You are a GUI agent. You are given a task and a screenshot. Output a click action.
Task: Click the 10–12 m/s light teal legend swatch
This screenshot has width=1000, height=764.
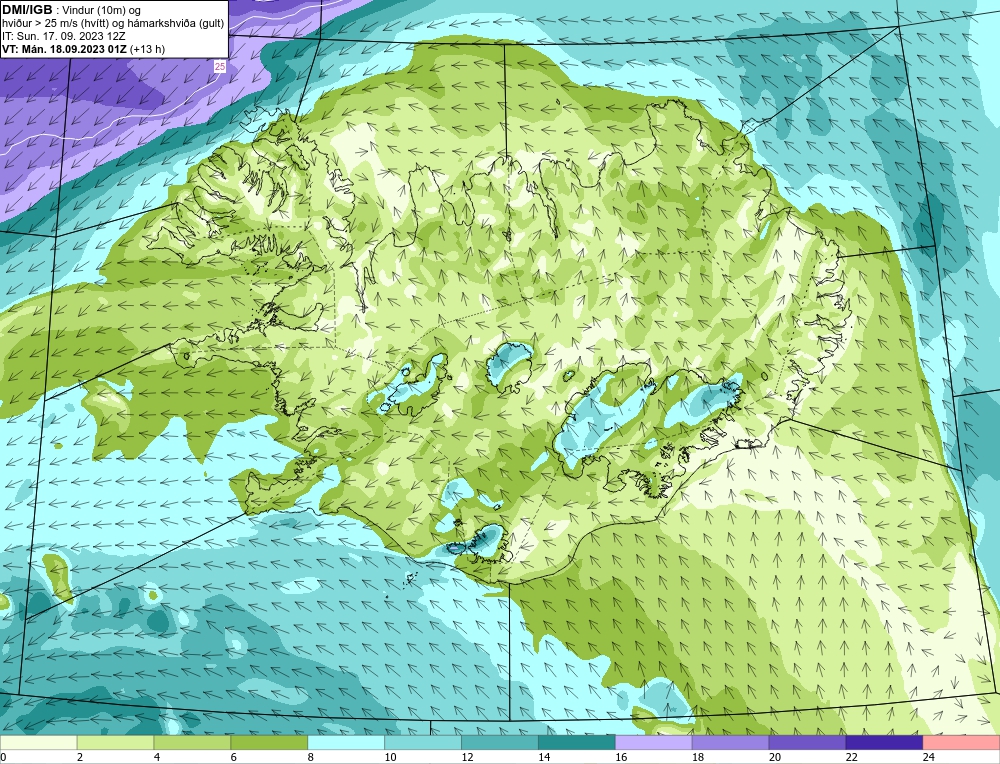click(423, 743)
